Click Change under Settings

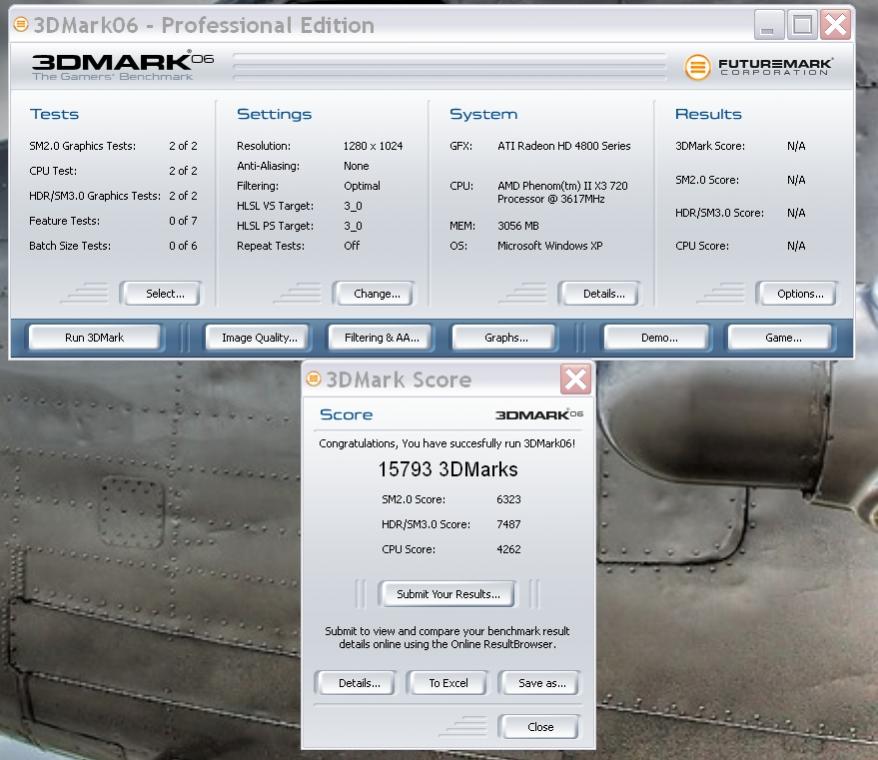(376, 293)
